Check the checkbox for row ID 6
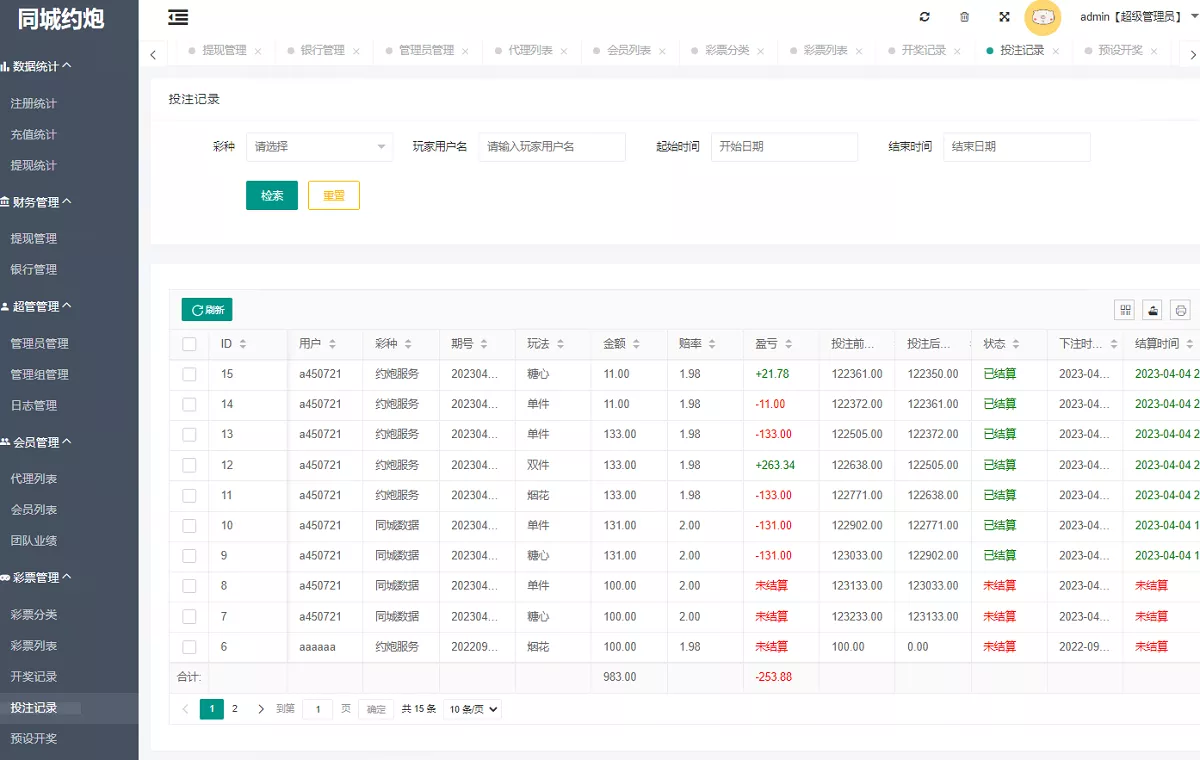 coord(189,646)
